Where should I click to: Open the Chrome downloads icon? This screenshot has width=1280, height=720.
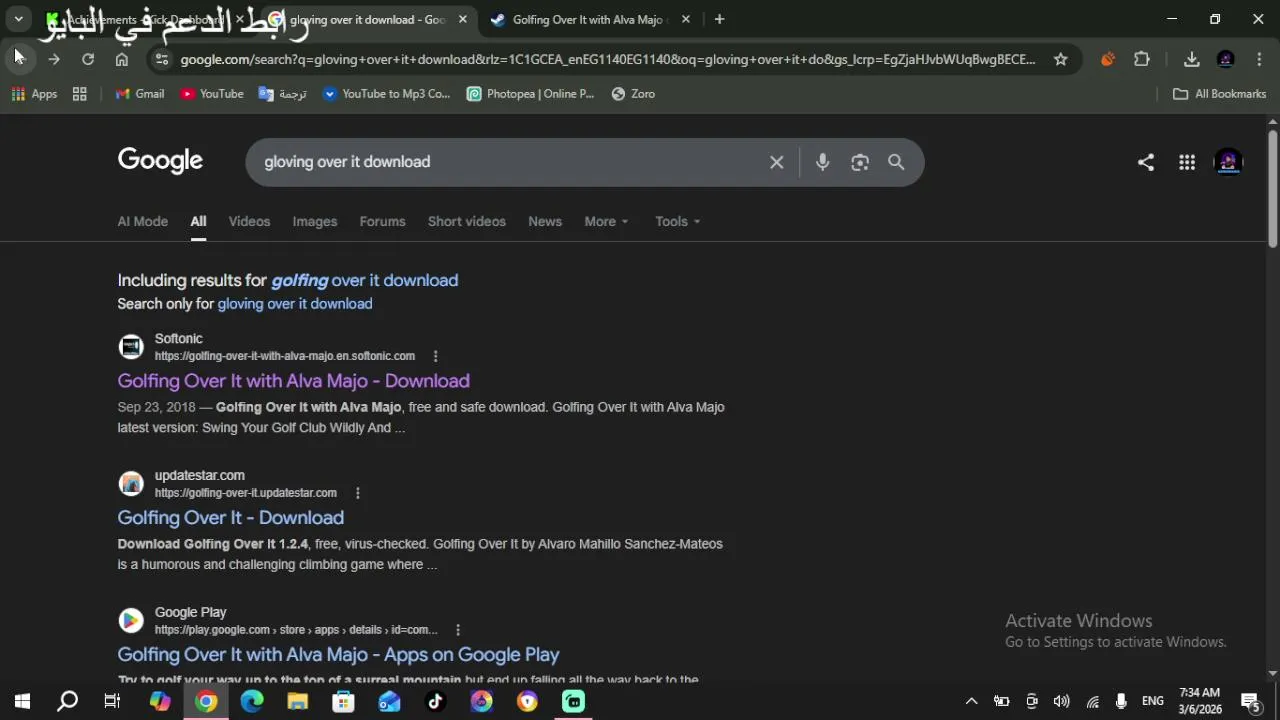click(1192, 59)
